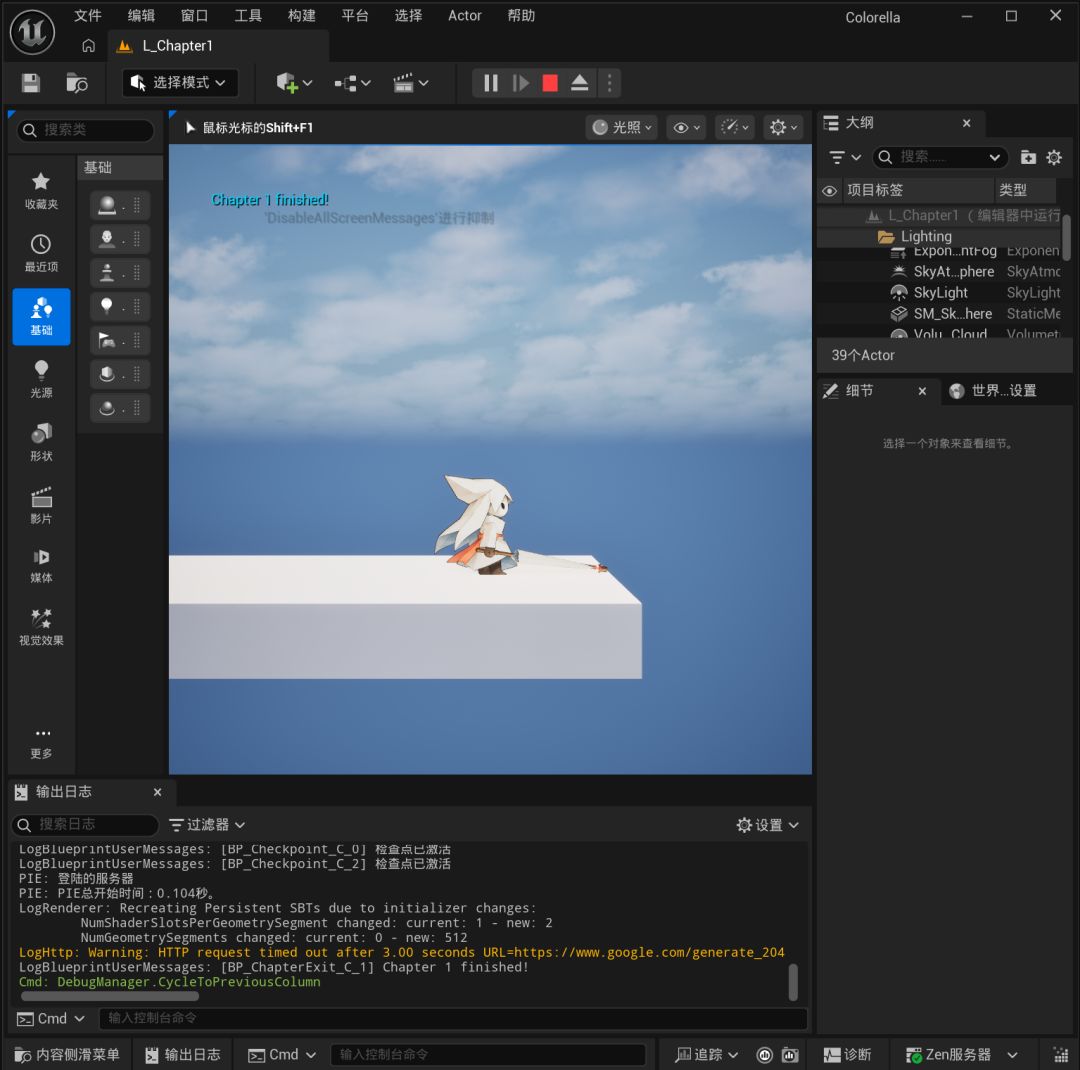The image size is (1080, 1070).
Task: Open the content browser folder-search icon
Action: point(76,83)
